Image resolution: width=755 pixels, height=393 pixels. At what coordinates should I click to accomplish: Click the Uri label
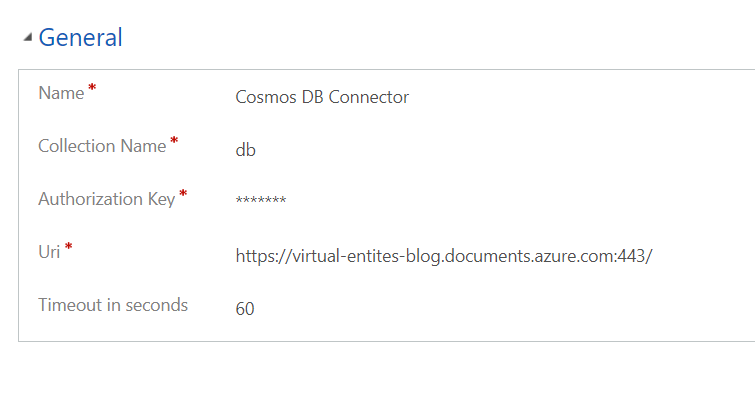click(x=49, y=252)
